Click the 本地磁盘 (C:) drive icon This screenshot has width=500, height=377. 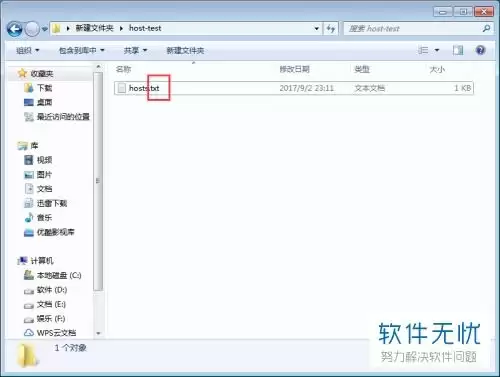click(x=29, y=275)
